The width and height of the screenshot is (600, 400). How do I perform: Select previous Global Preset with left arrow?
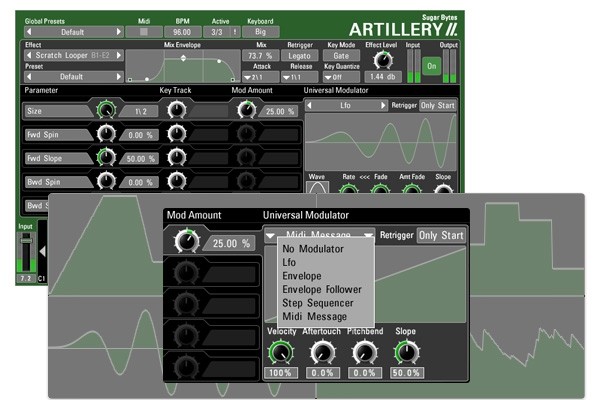coord(29,32)
